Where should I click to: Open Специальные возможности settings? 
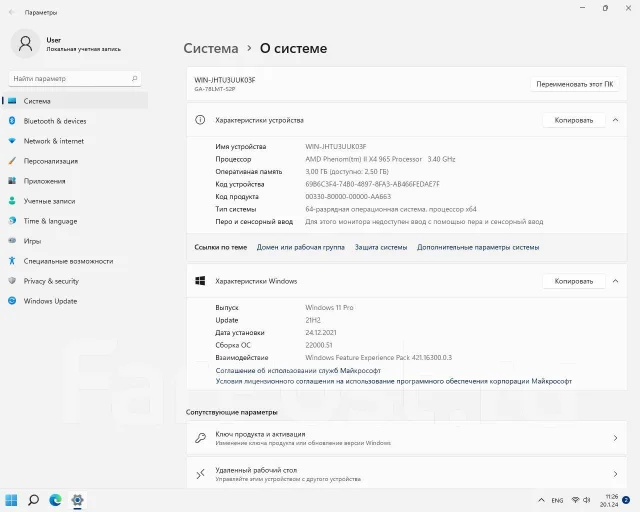point(75,261)
